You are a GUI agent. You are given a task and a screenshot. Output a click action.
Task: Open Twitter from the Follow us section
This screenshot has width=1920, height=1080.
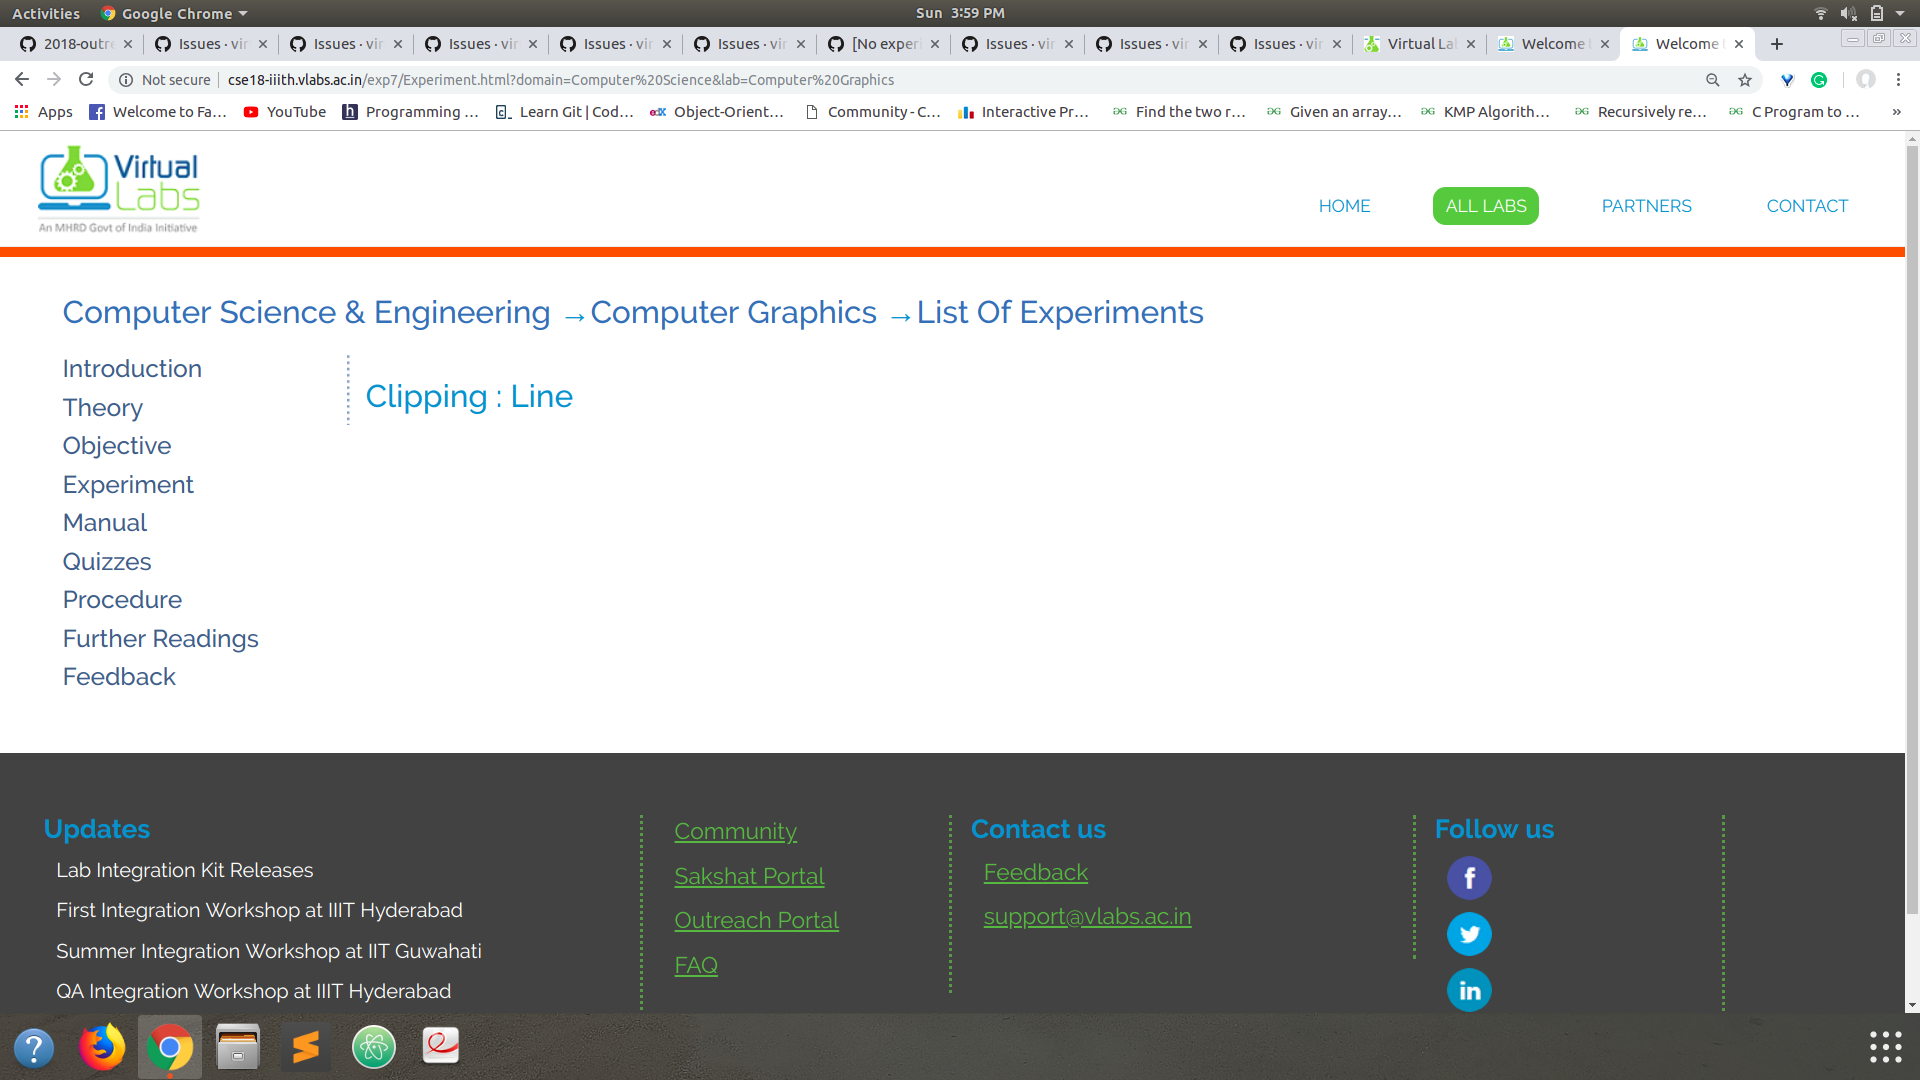click(1469, 933)
